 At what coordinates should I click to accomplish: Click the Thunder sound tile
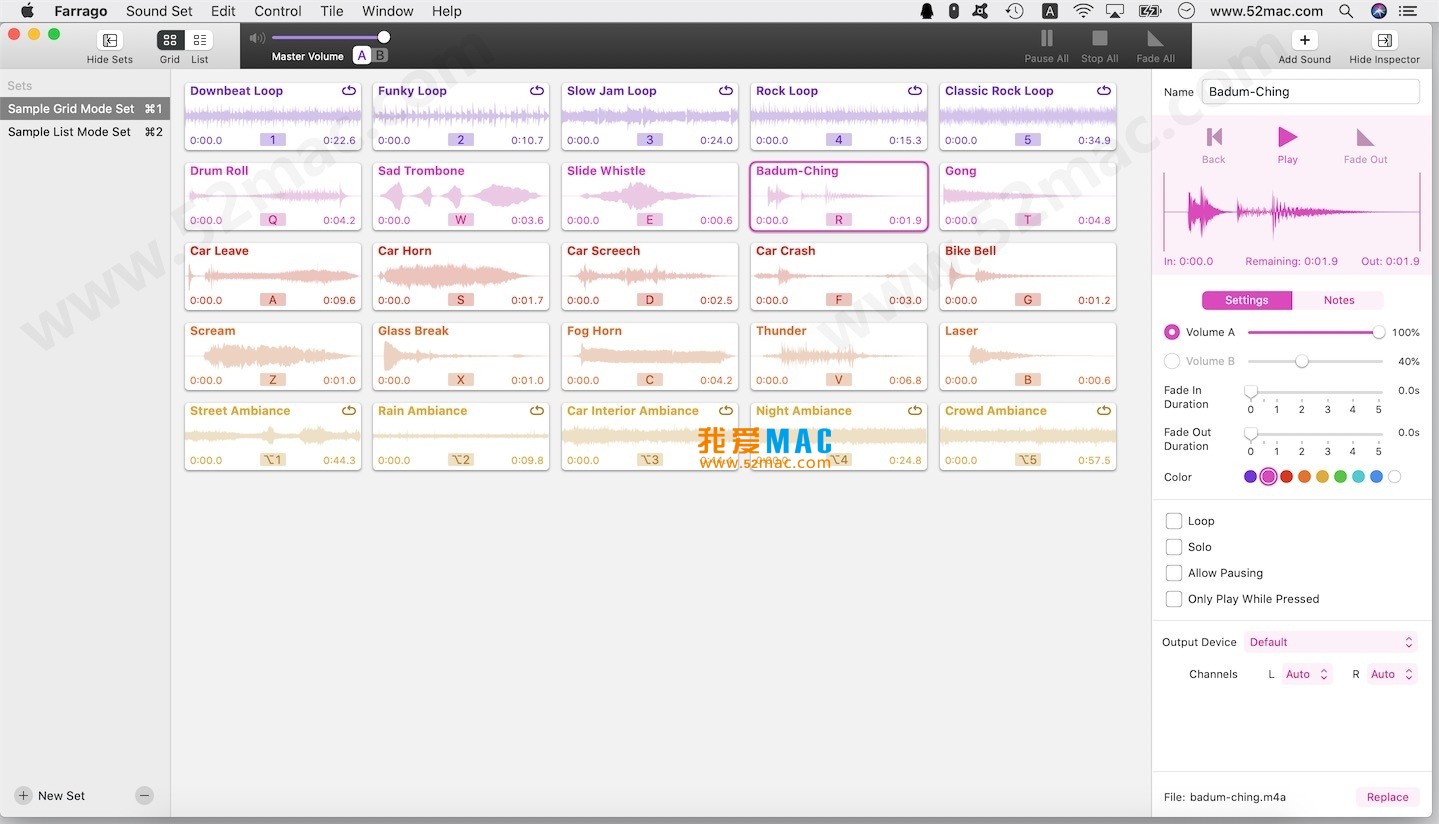pyautogui.click(x=839, y=357)
